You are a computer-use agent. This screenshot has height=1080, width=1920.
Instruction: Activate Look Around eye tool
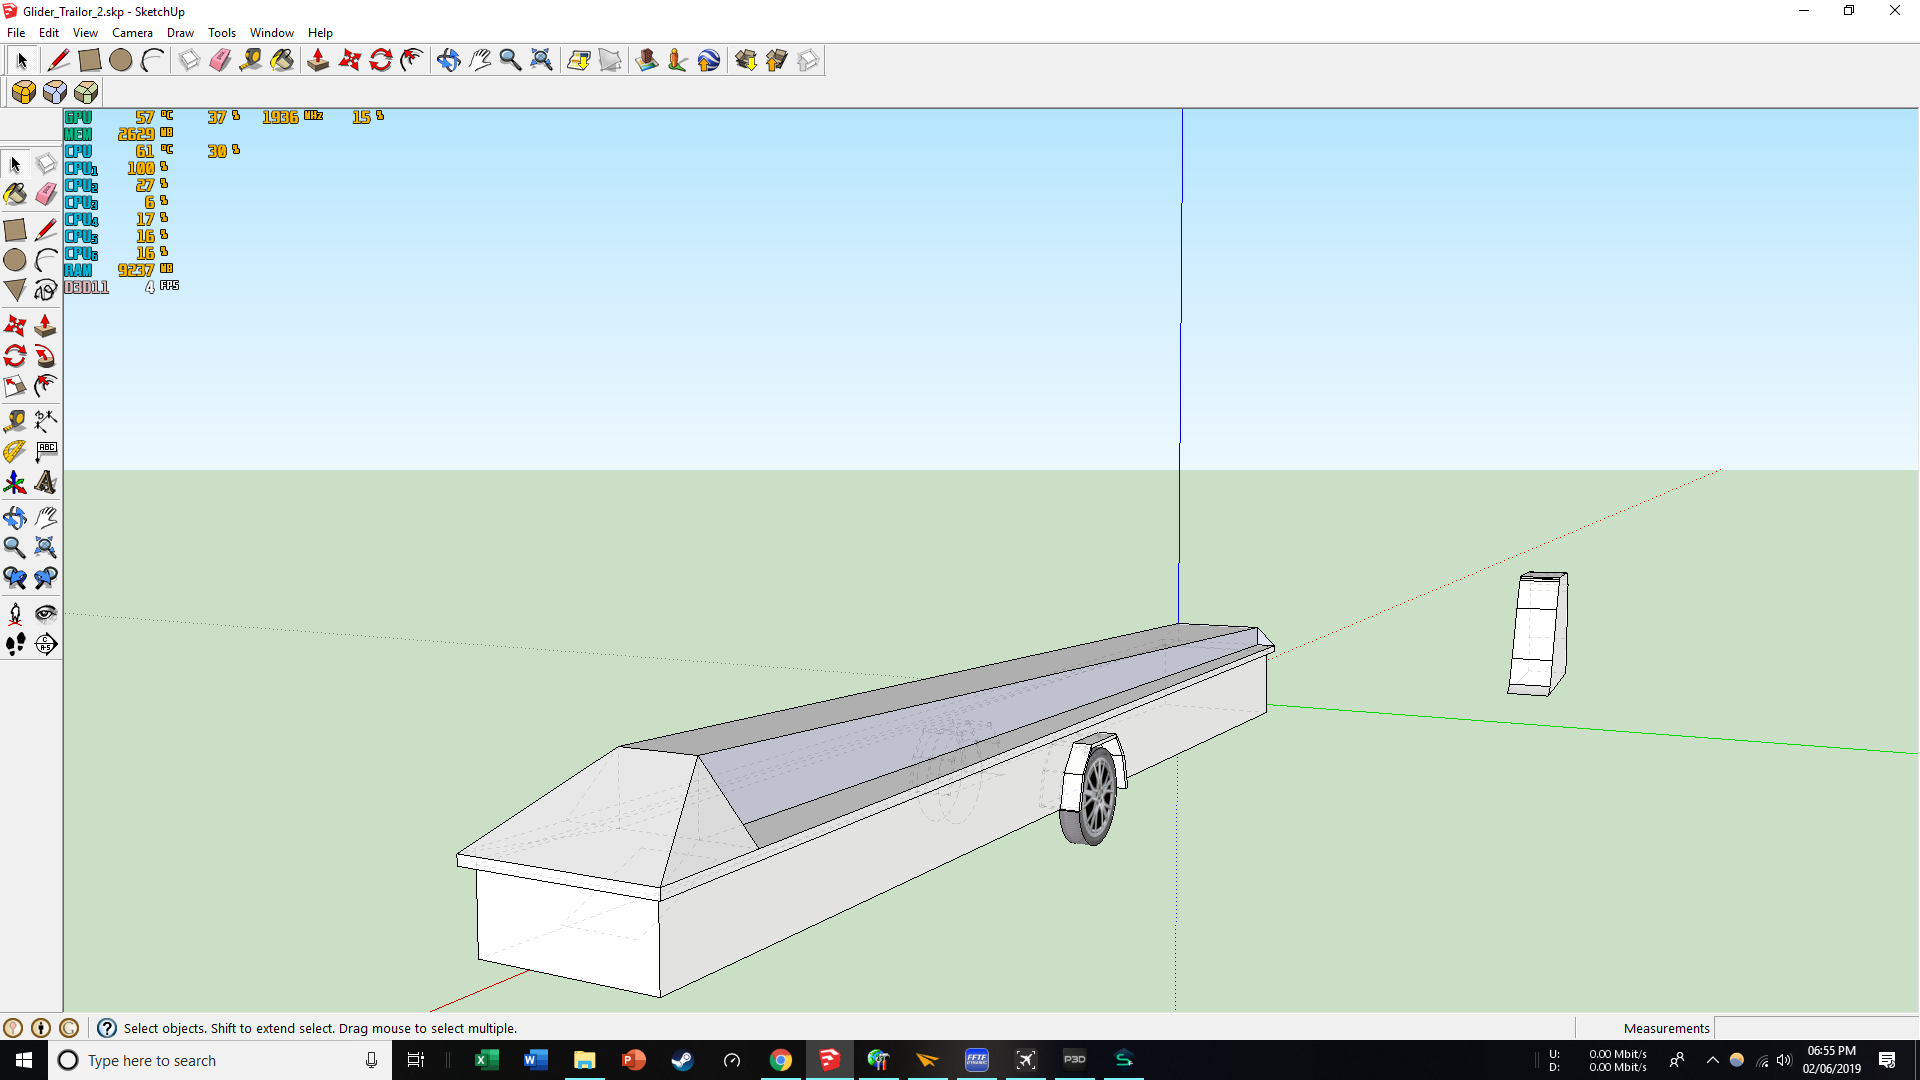[x=46, y=613]
